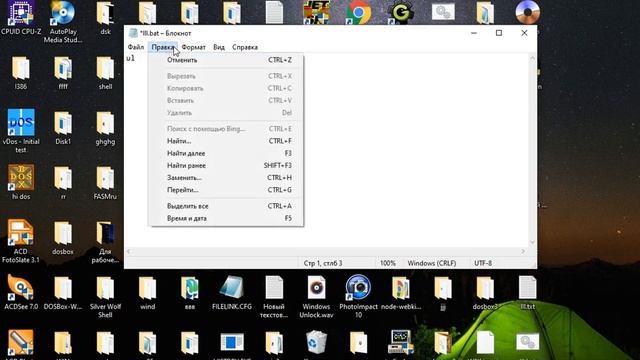Screen dimensions: 640x360
Task: Open the rr folder
Action: (63, 182)
